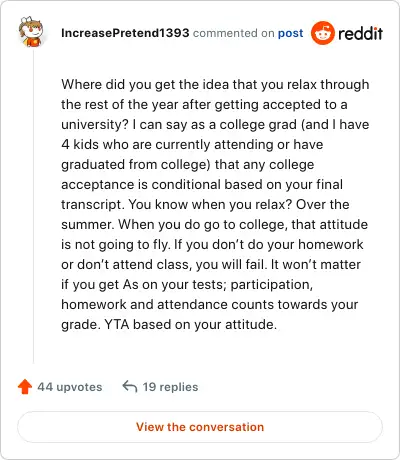Click the sentence "YTA based on your attitude."
This screenshot has width=400, height=460.
pos(191,324)
